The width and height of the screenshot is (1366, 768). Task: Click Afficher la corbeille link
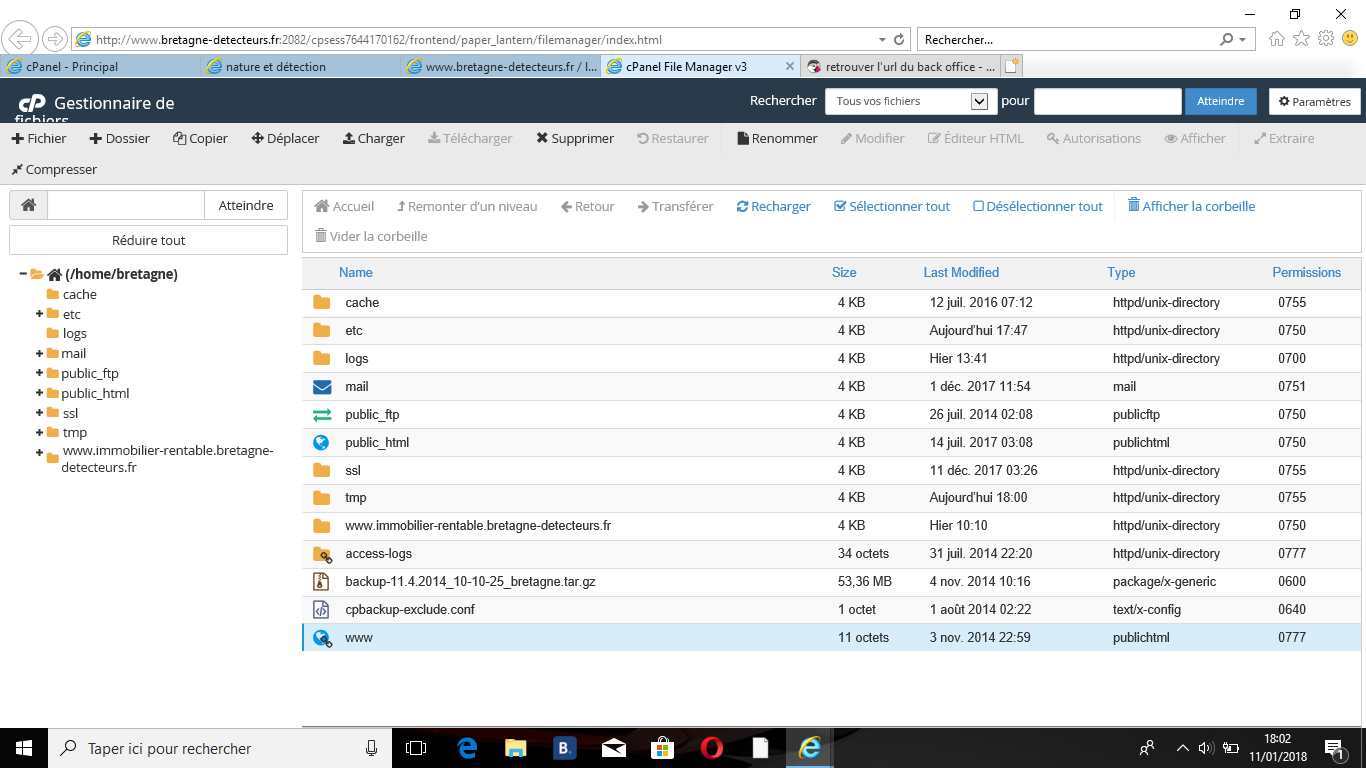1191,206
